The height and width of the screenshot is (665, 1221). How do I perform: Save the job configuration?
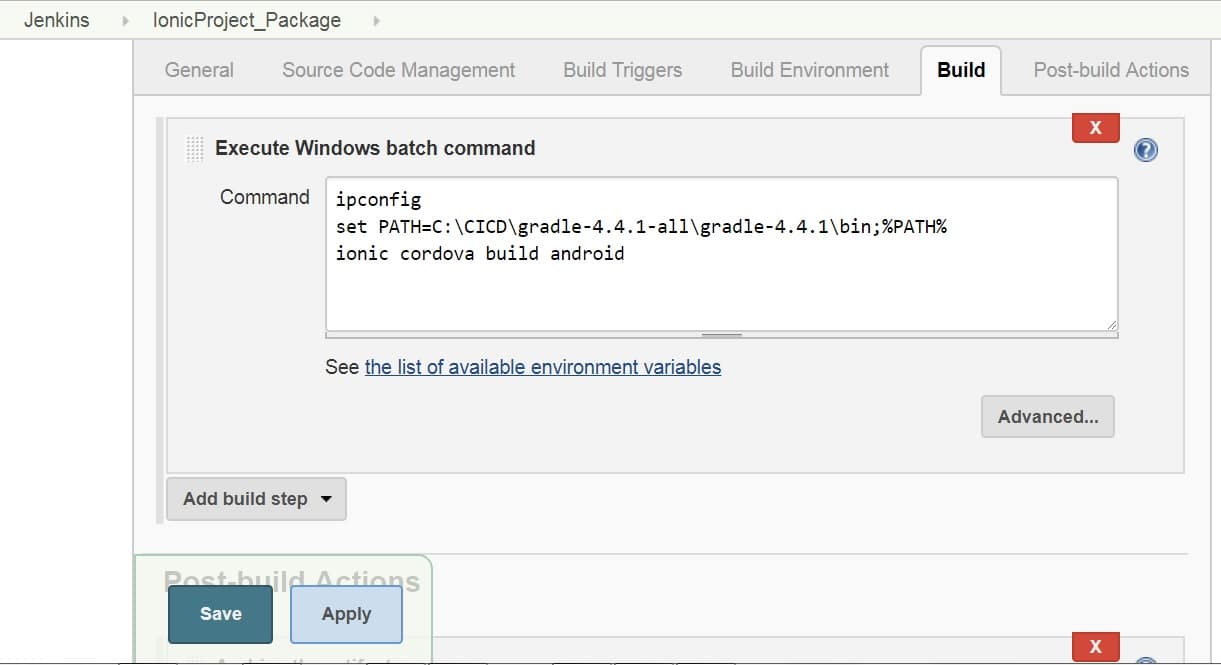(220, 614)
